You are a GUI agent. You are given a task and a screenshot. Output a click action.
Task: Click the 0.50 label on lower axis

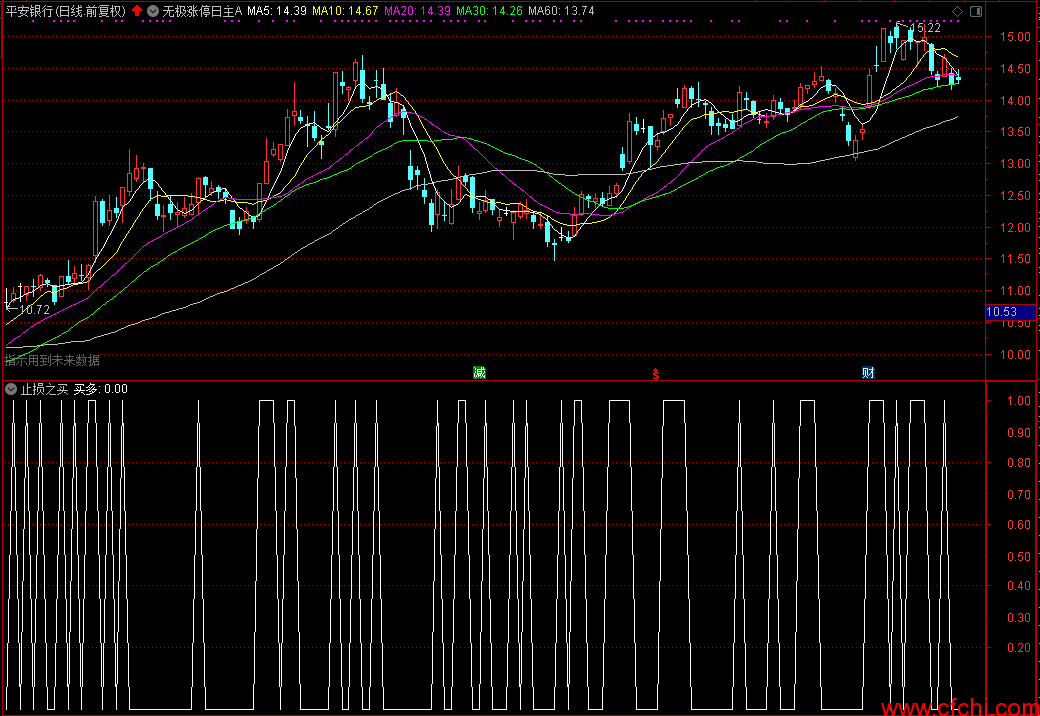pyautogui.click(x=1019, y=556)
